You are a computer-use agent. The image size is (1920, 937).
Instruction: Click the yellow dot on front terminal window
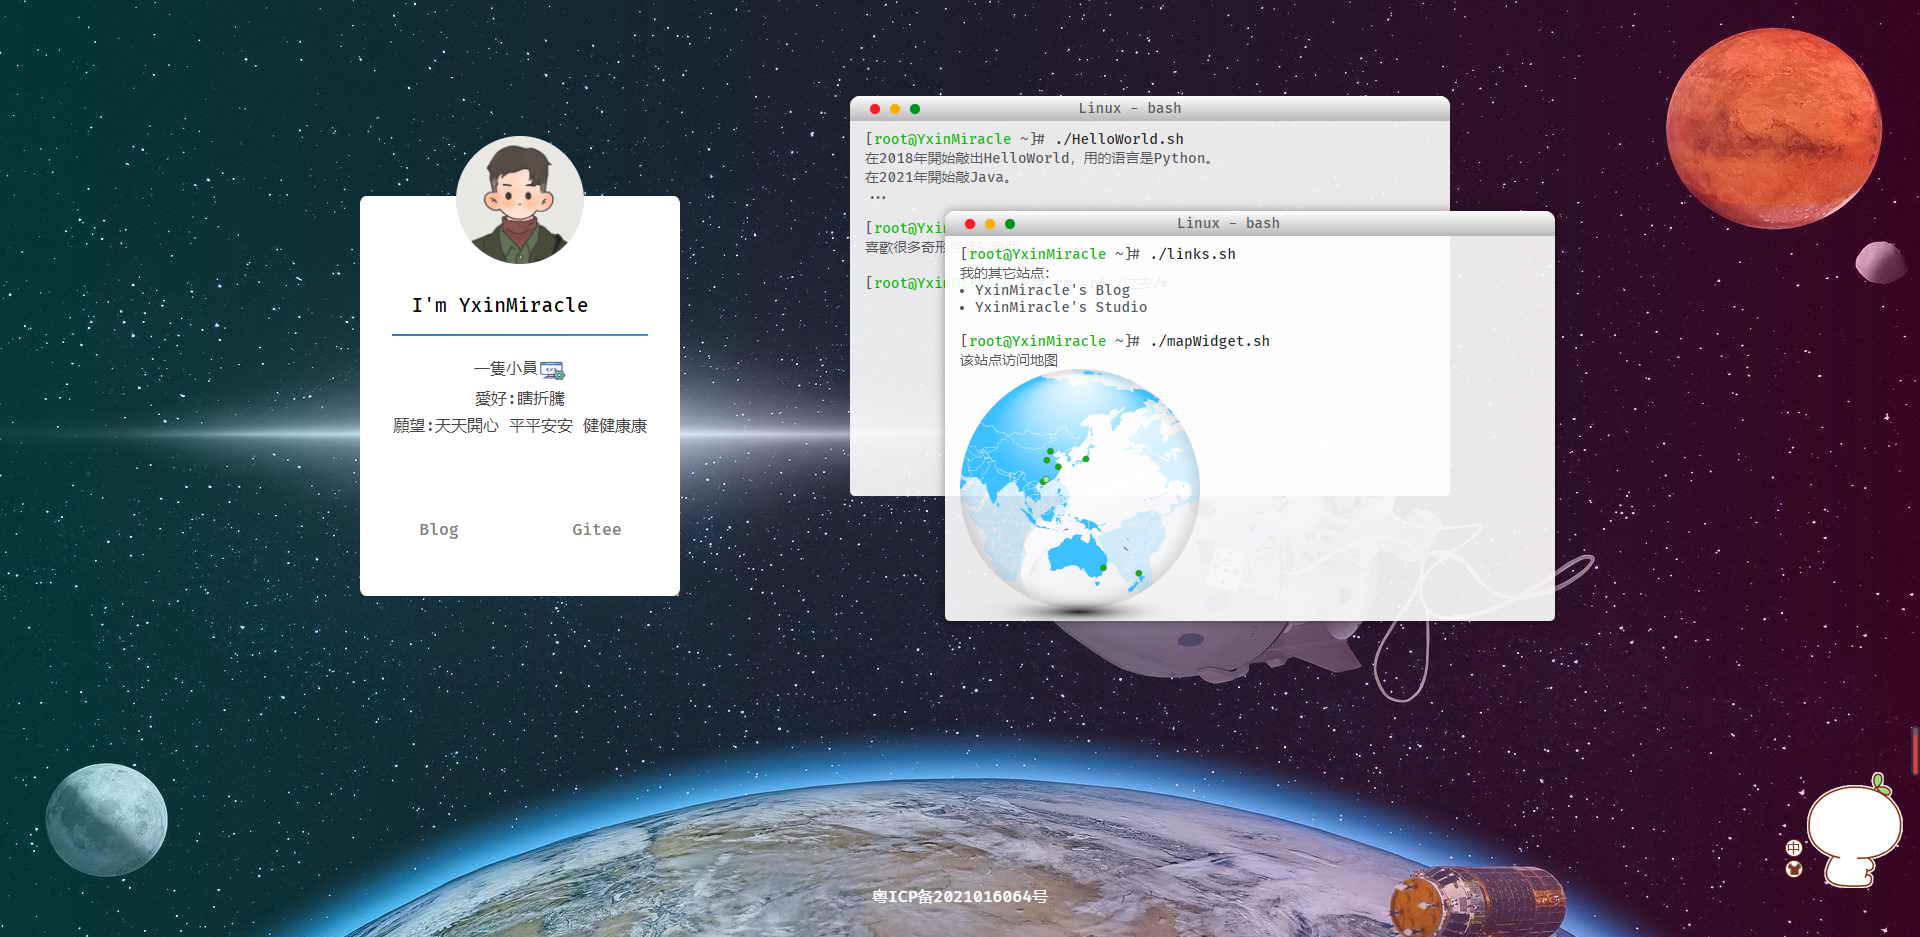point(990,224)
